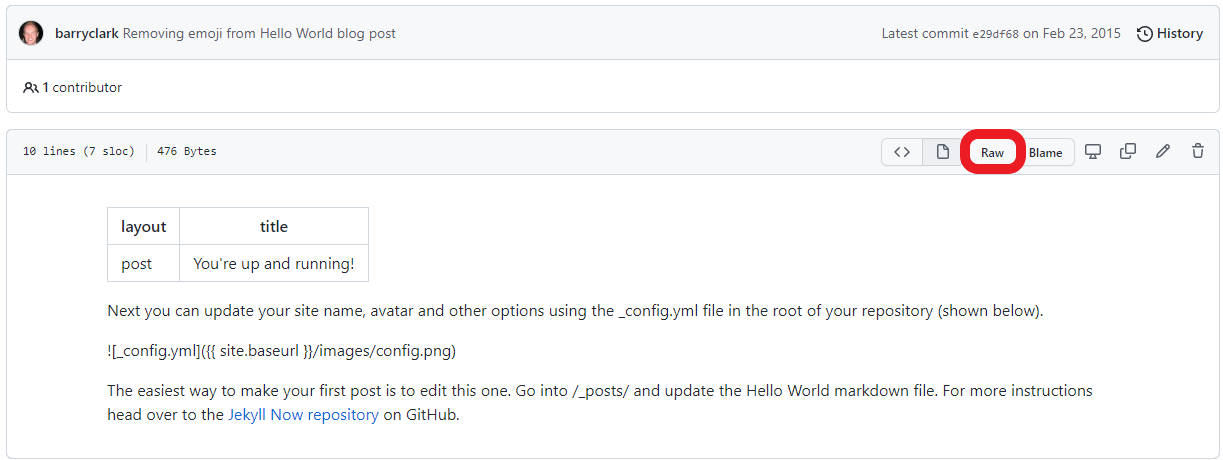
Task: Switch to rendered file view
Action: click(x=942, y=152)
